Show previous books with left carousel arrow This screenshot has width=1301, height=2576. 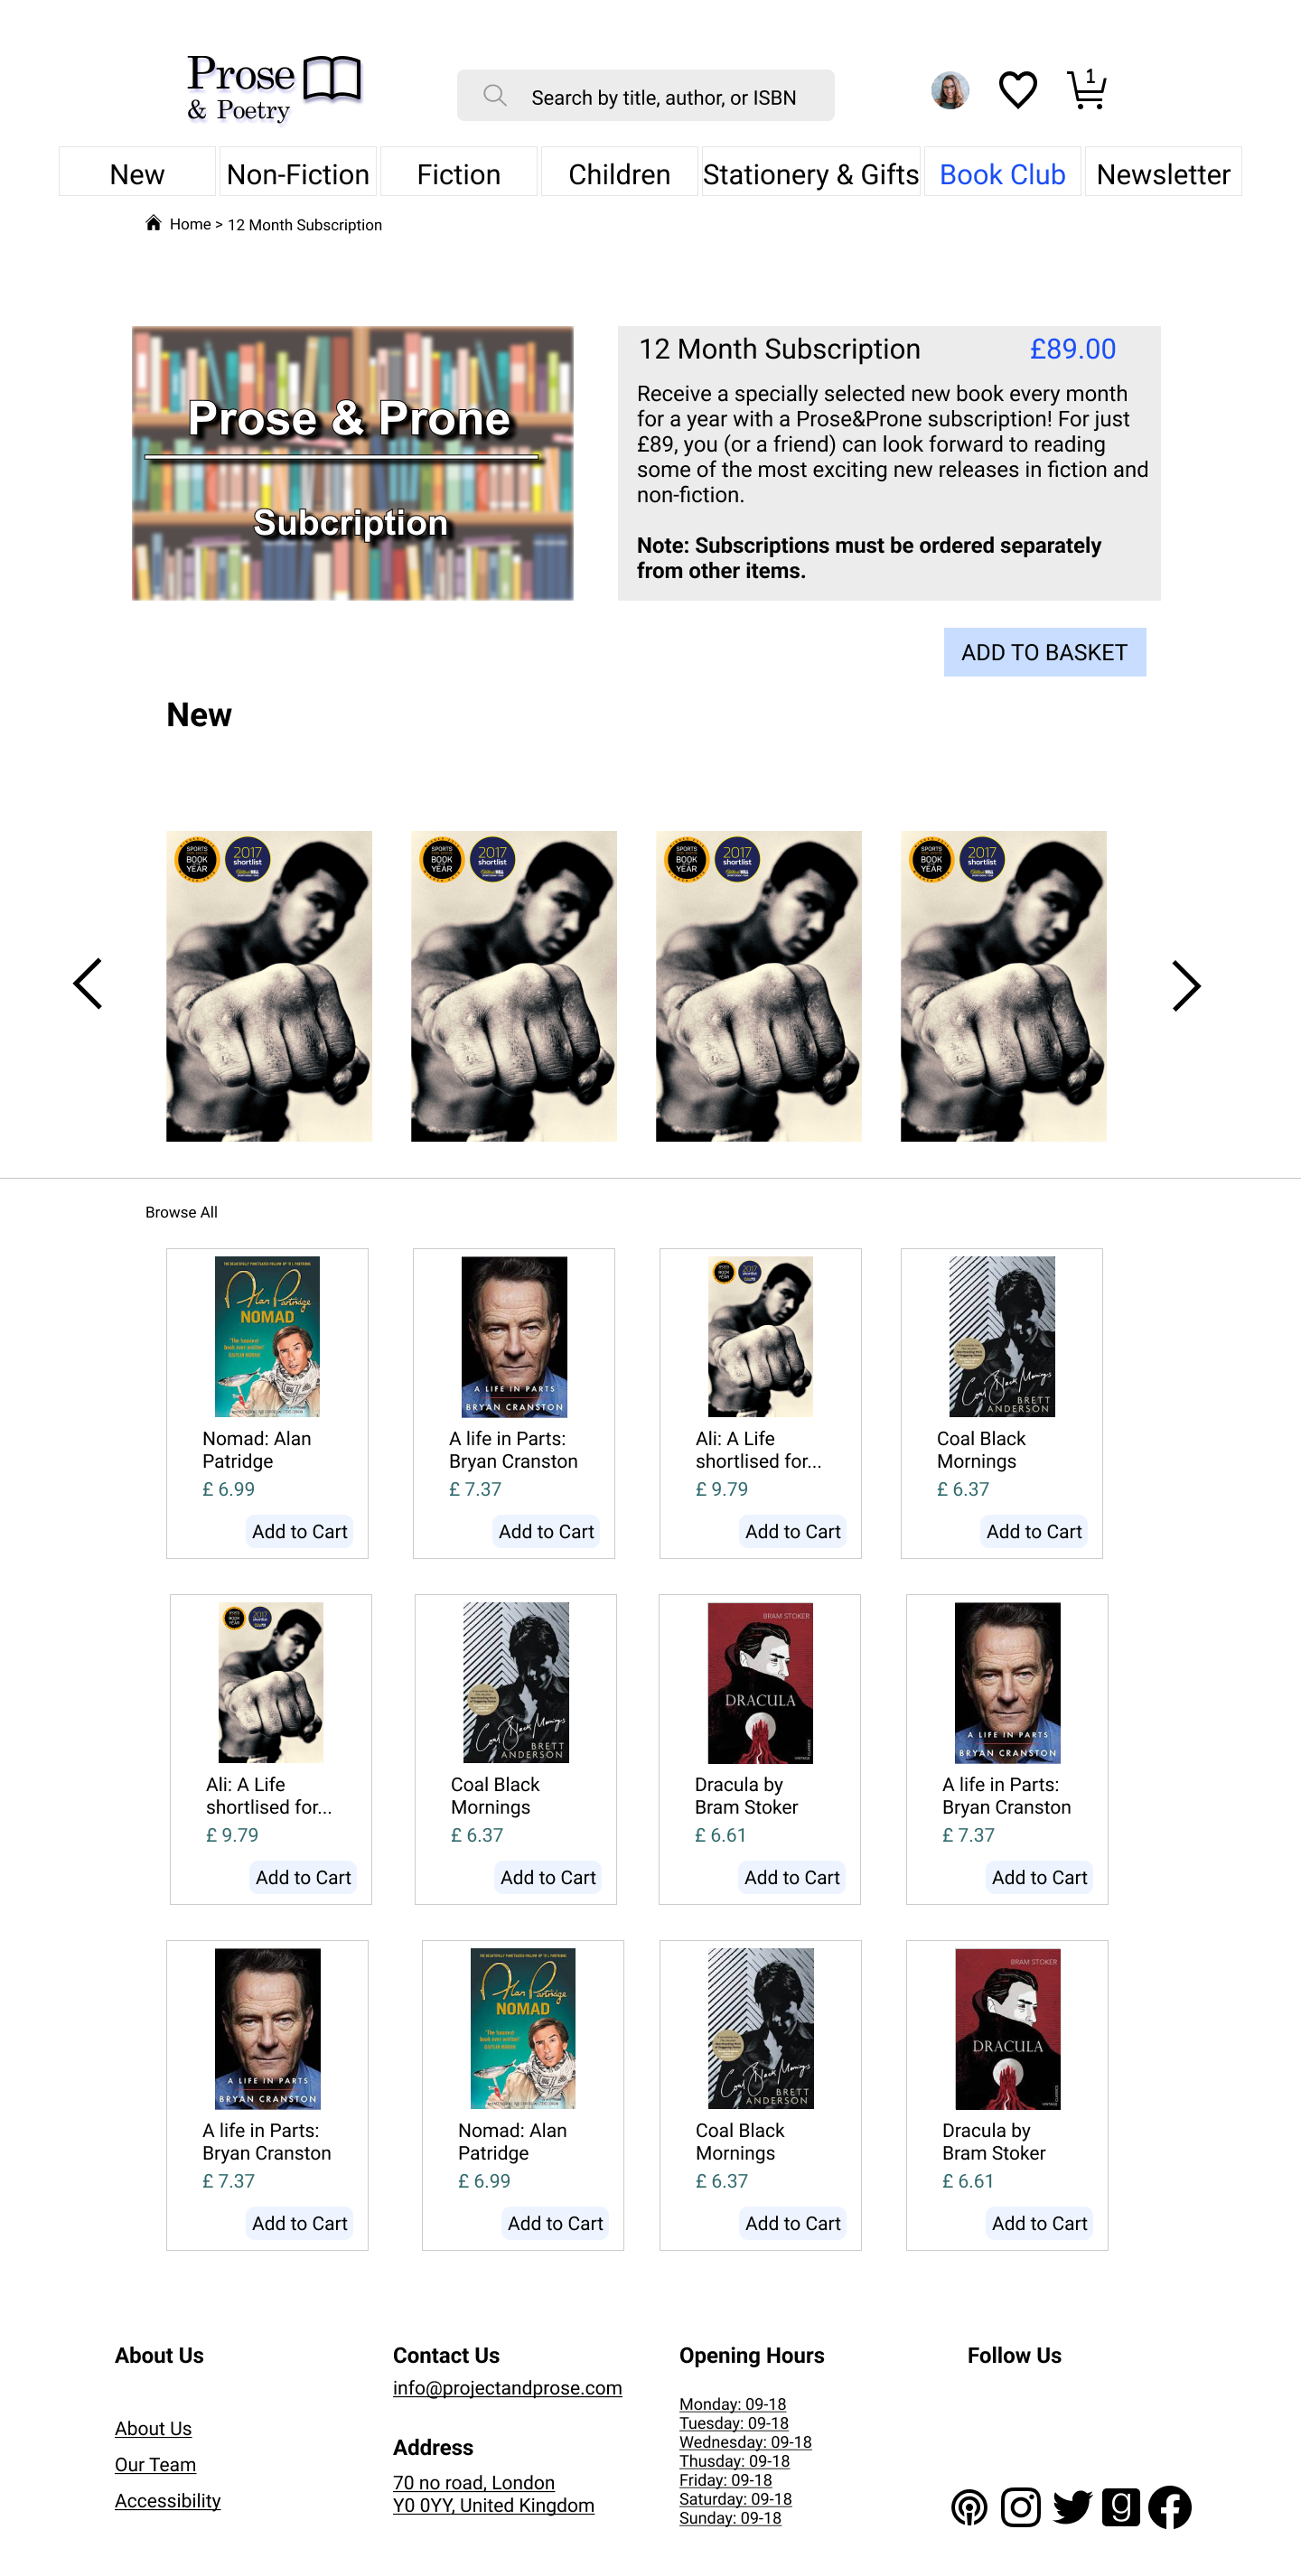pyautogui.click(x=88, y=984)
